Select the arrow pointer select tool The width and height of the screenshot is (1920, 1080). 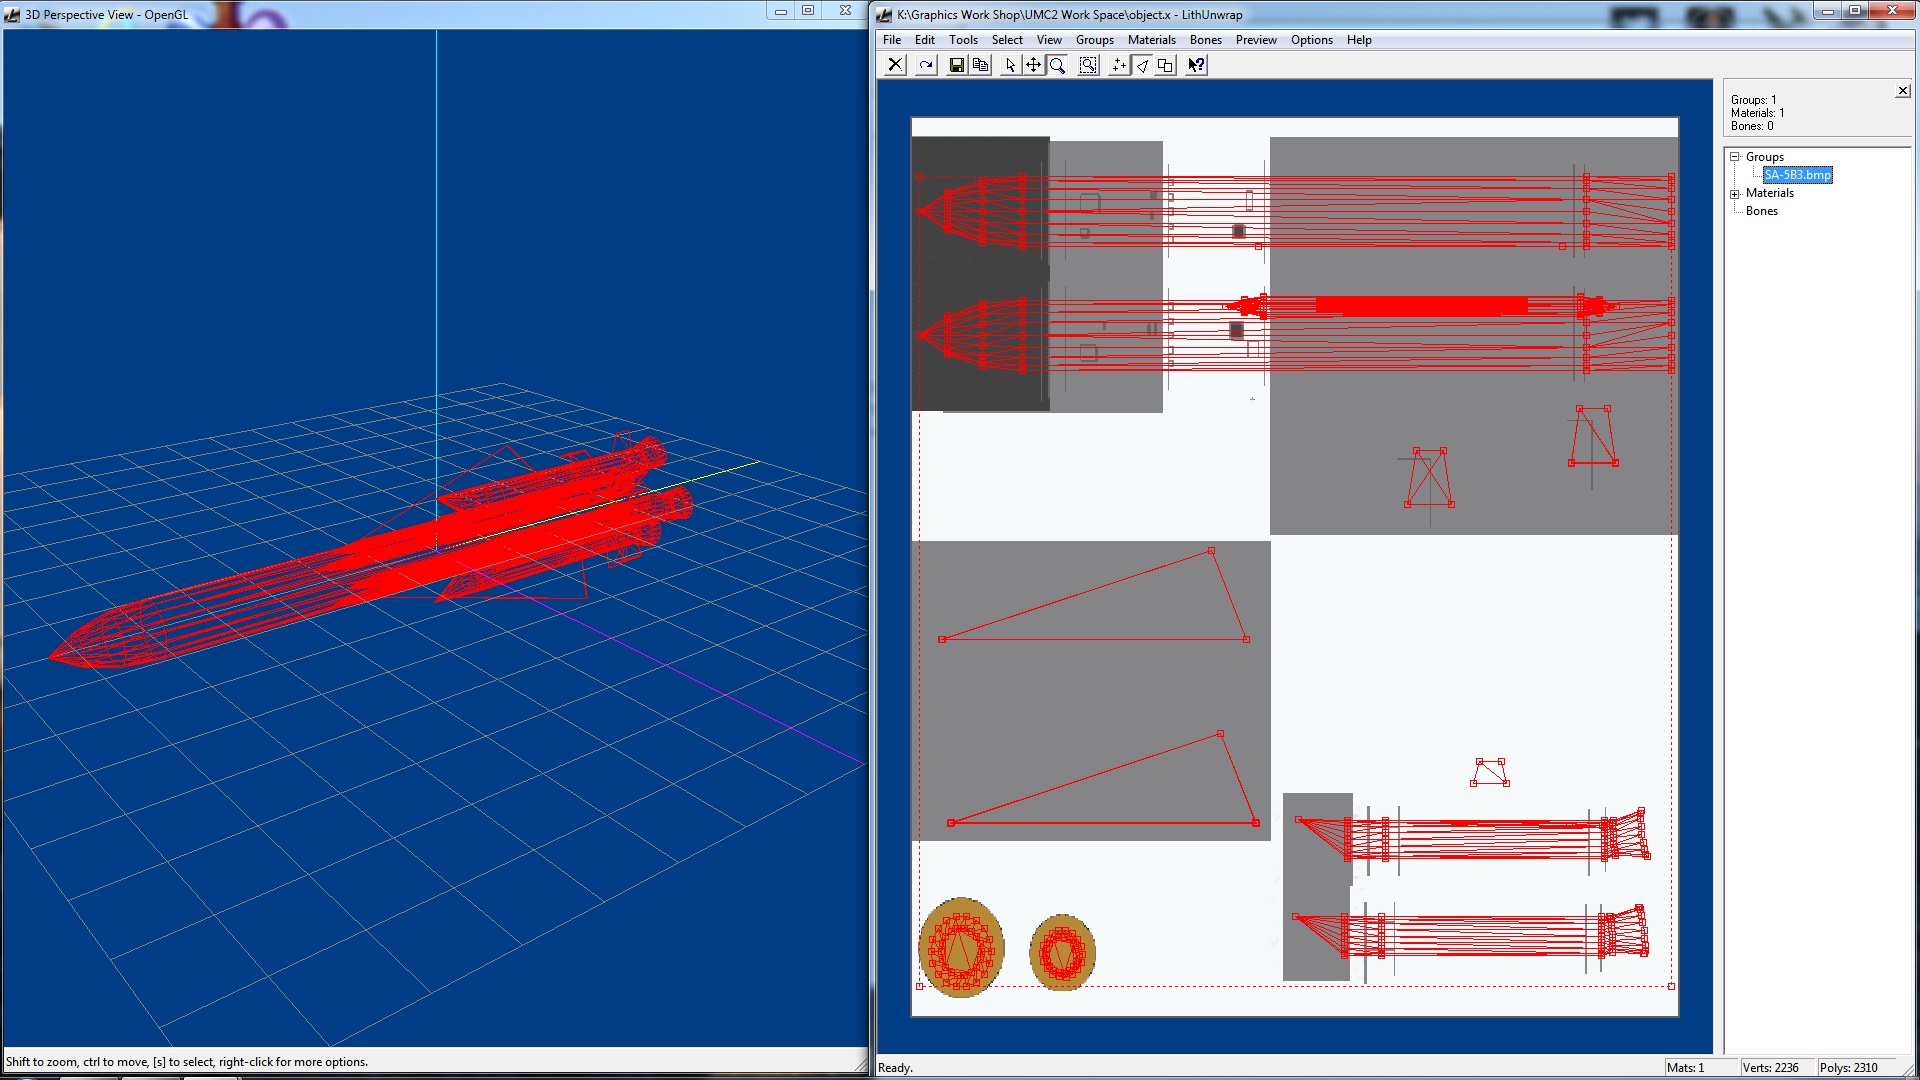(1010, 65)
